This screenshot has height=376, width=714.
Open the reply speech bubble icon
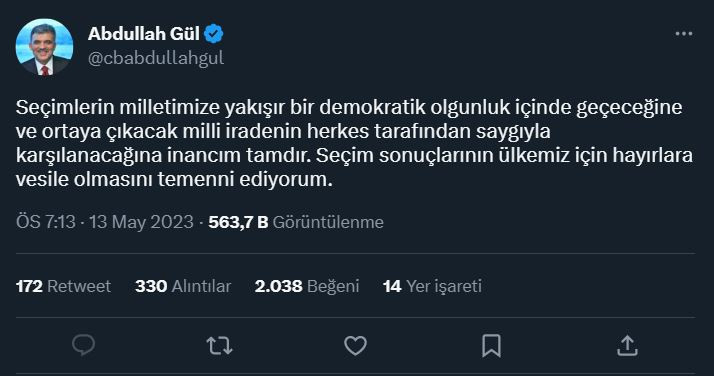point(84,345)
